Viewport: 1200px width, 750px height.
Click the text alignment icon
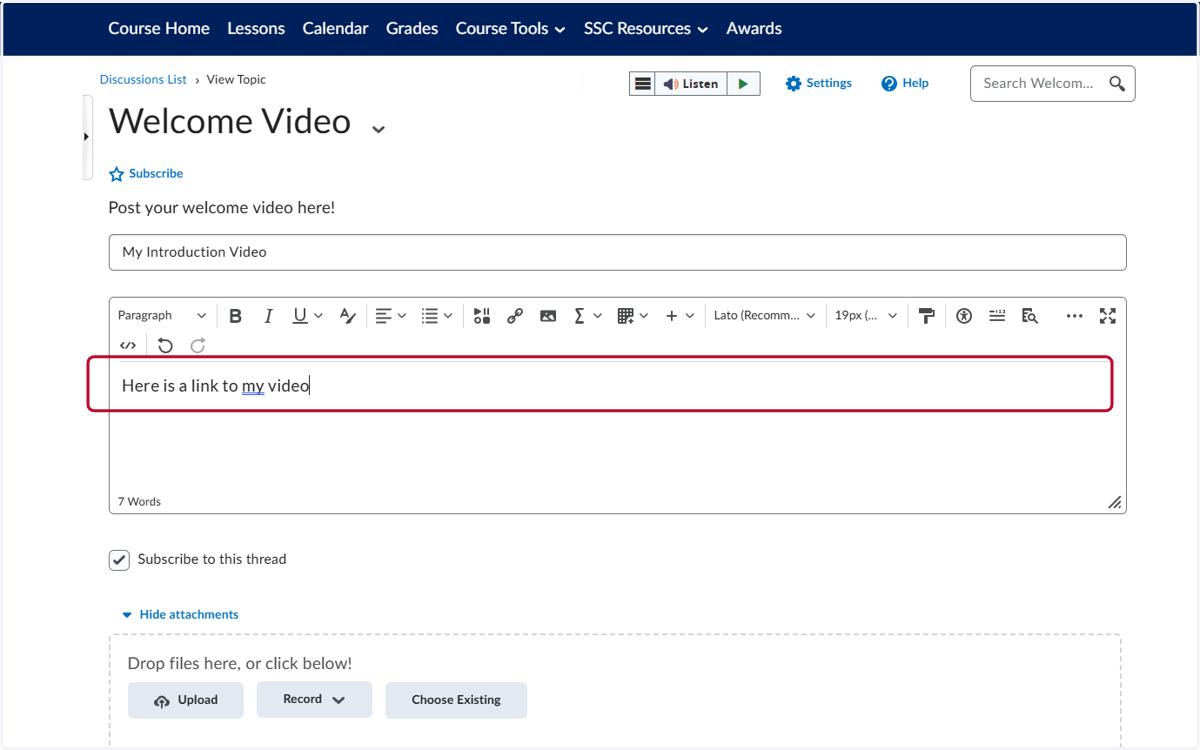[383, 316]
